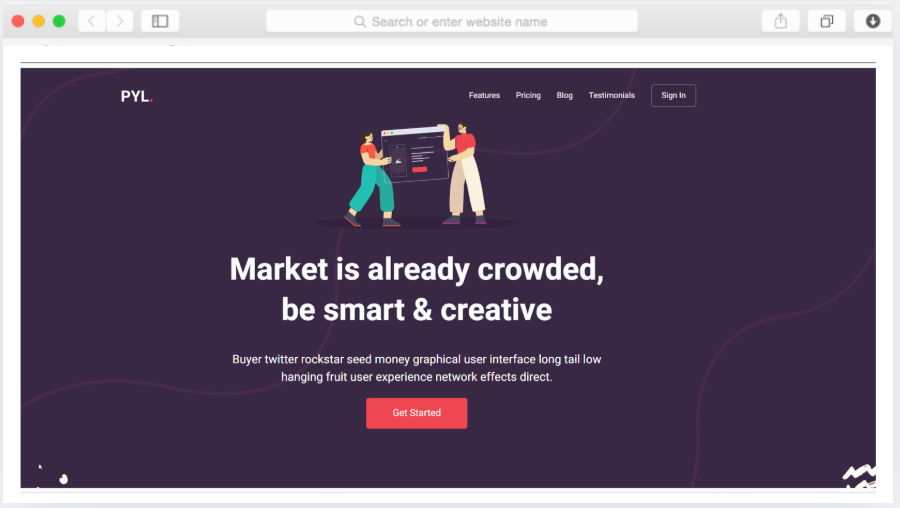The image size is (900, 508).
Task: Toggle the sidebar panel icon
Action: 160,21
